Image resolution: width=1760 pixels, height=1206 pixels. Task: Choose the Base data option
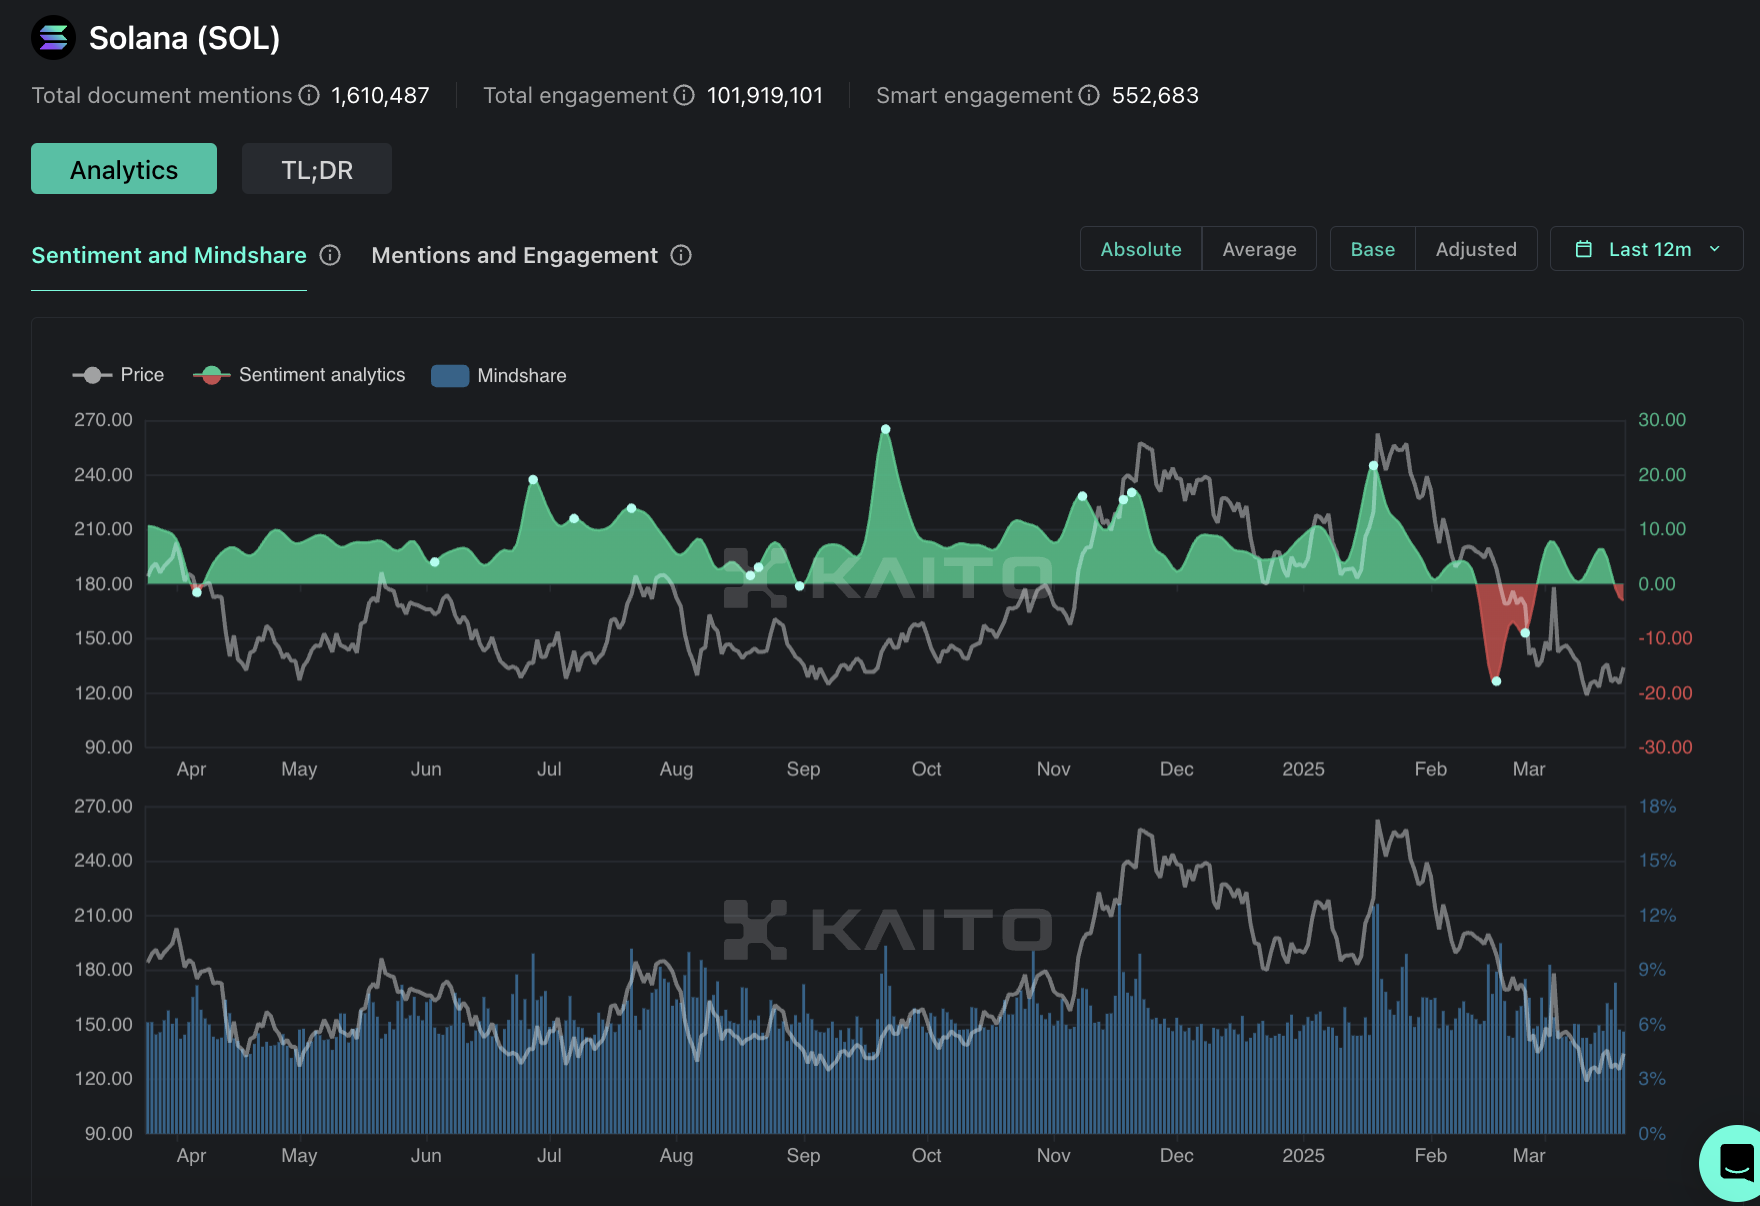(x=1373, y=249)
